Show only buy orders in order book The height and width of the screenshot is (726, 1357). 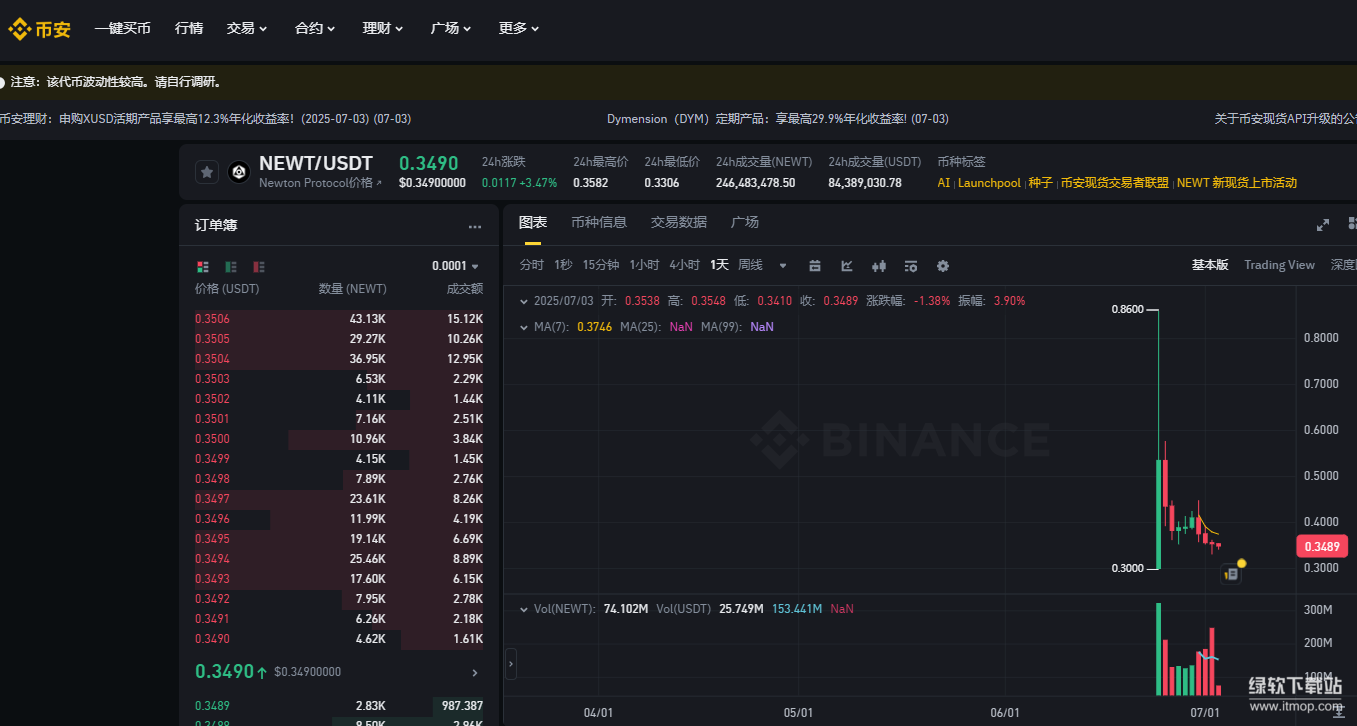[231, 266]
